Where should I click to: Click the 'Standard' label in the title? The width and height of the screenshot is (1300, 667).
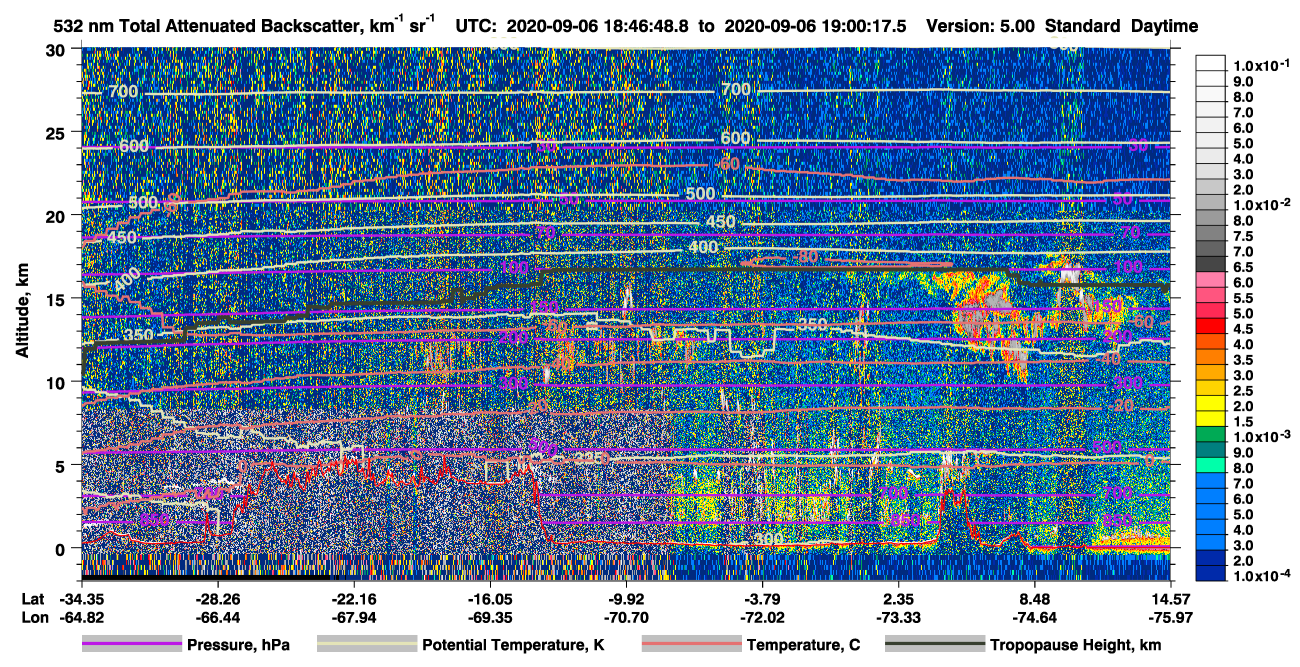click(x=1084, y=27)
